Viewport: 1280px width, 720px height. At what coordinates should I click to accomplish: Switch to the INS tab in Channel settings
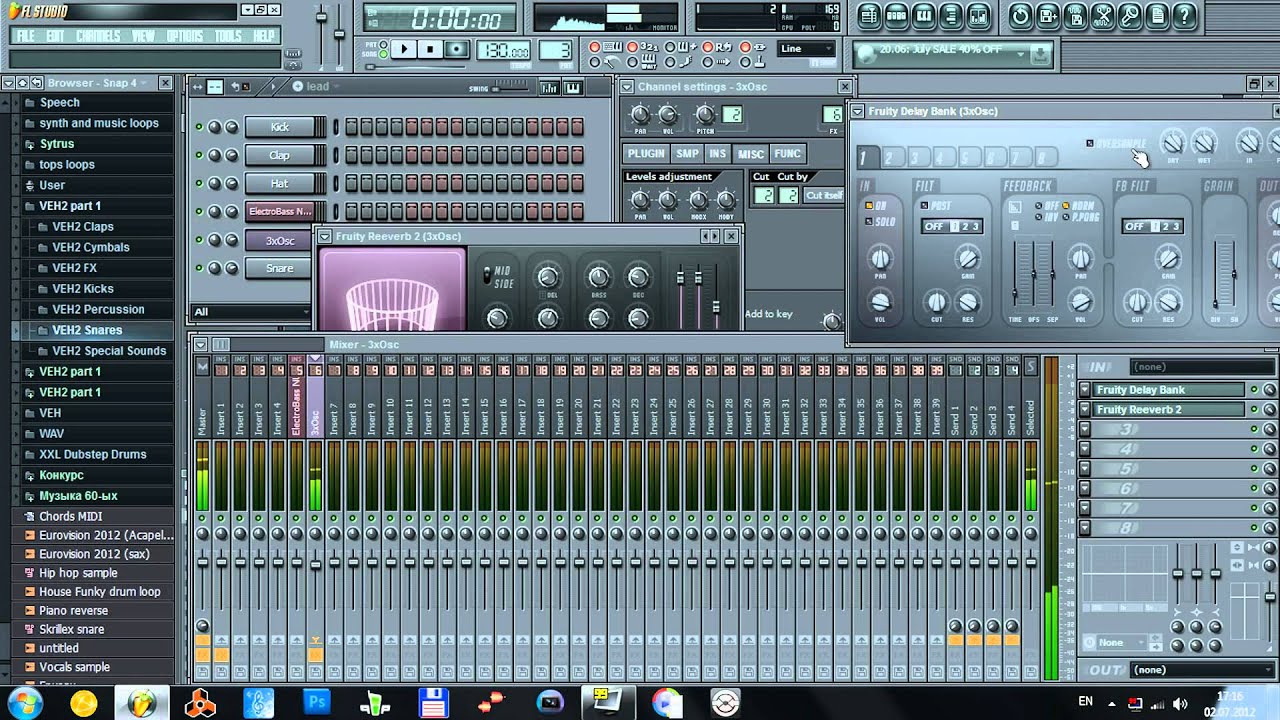click(717, 153)
